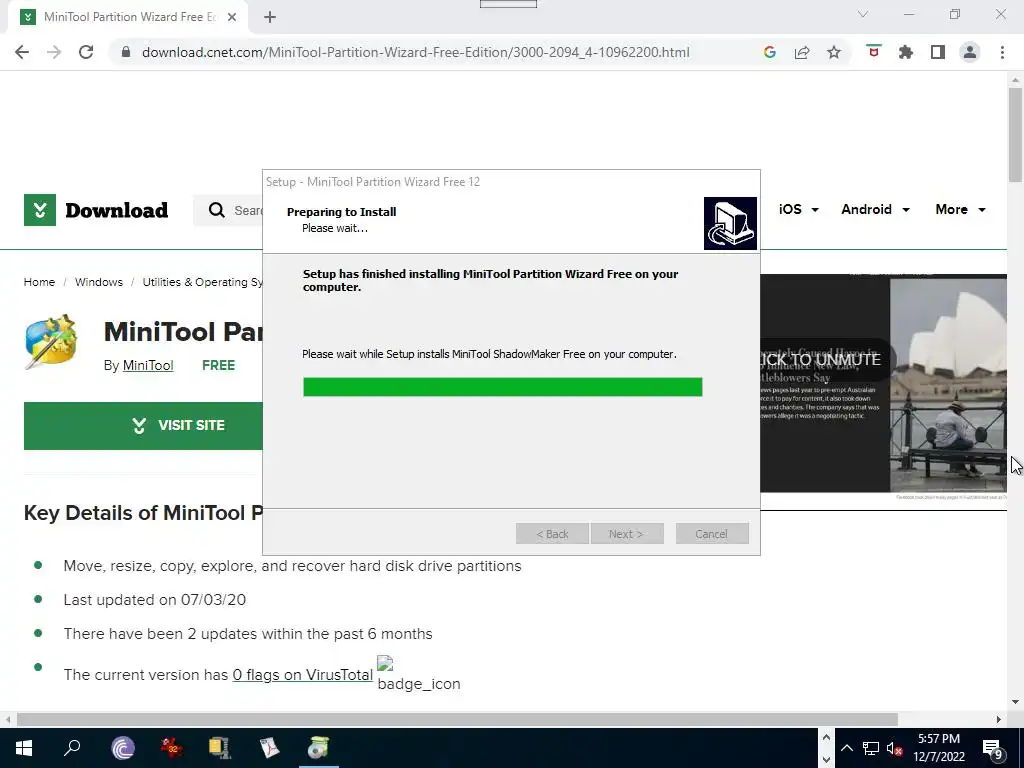Expand the More dropdown menu
The height and width of the screenshot is (768, 1024).
(x=961, y=210)
